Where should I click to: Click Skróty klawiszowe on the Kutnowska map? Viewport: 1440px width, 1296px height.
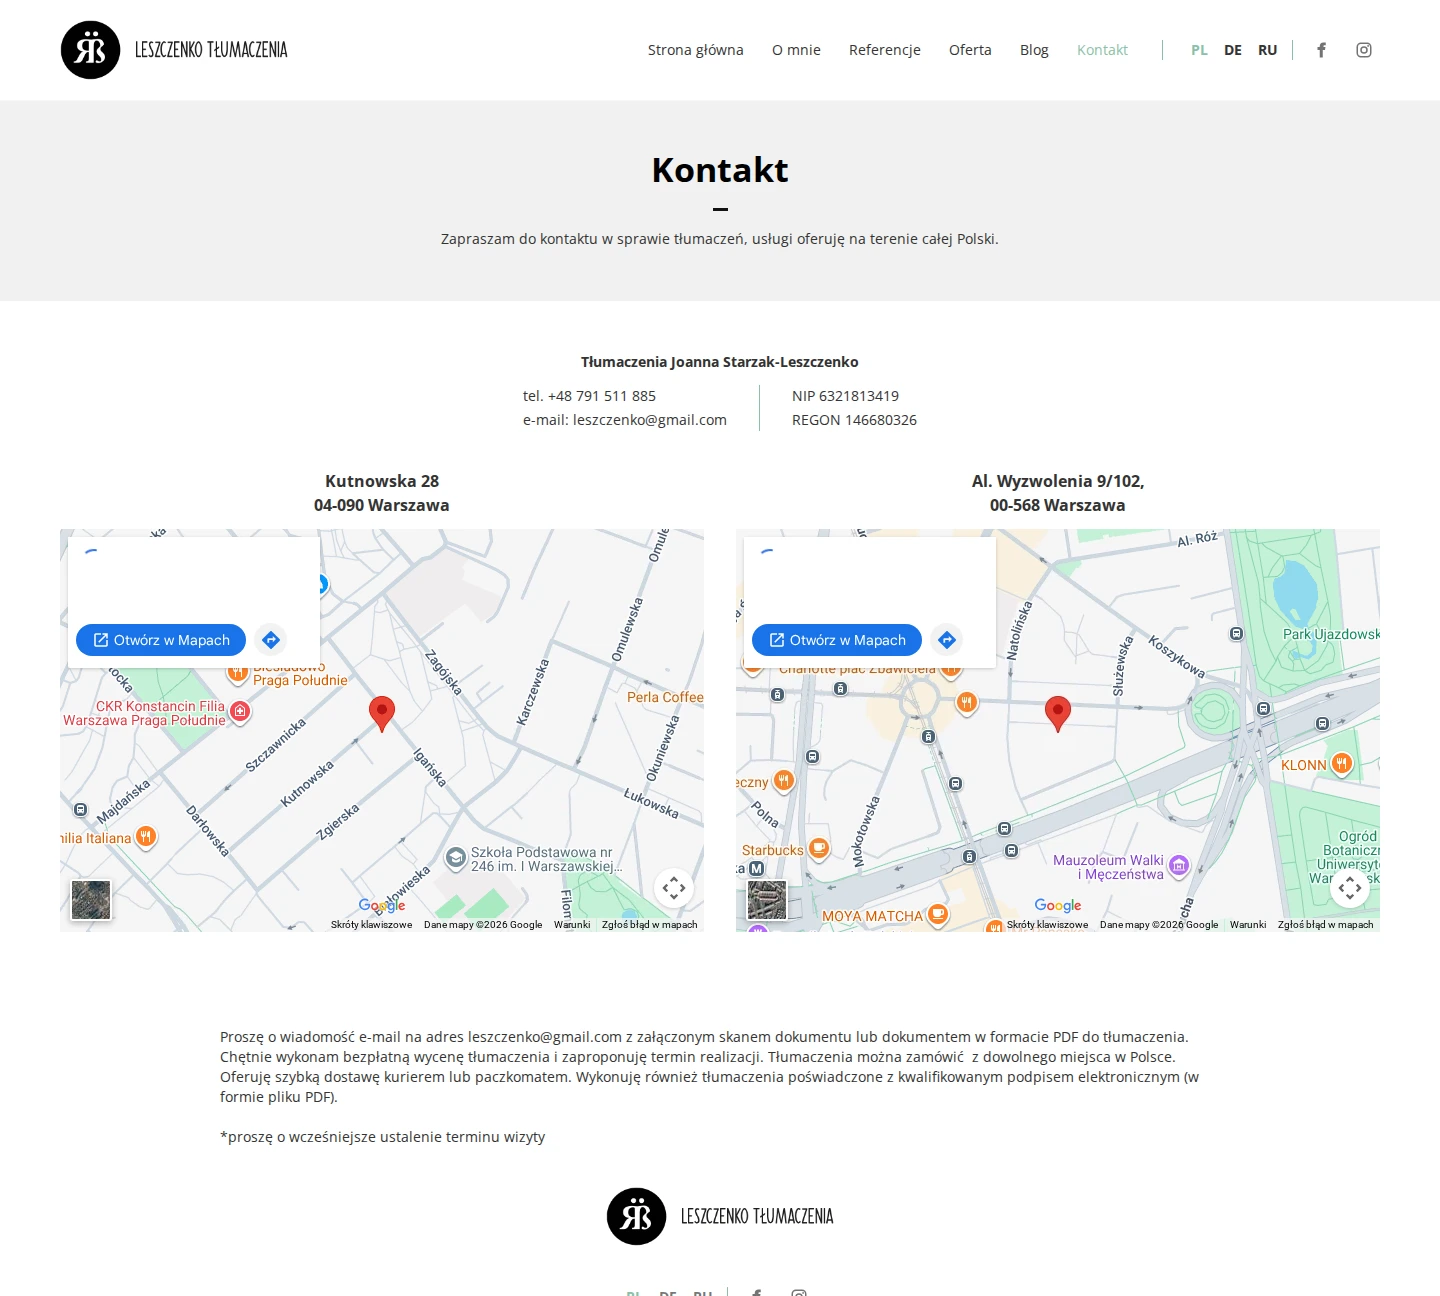tap(371, 925)
